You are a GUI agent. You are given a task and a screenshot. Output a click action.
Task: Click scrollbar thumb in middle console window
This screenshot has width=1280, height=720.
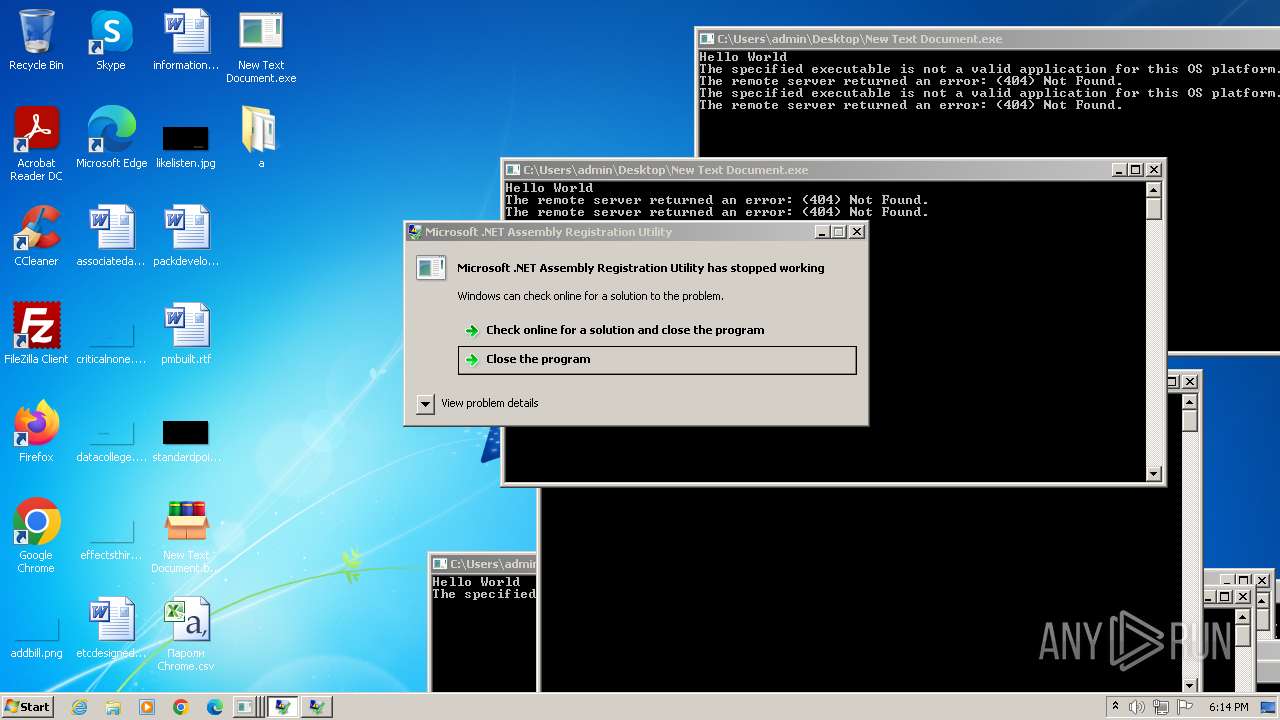click(1153, 209)
